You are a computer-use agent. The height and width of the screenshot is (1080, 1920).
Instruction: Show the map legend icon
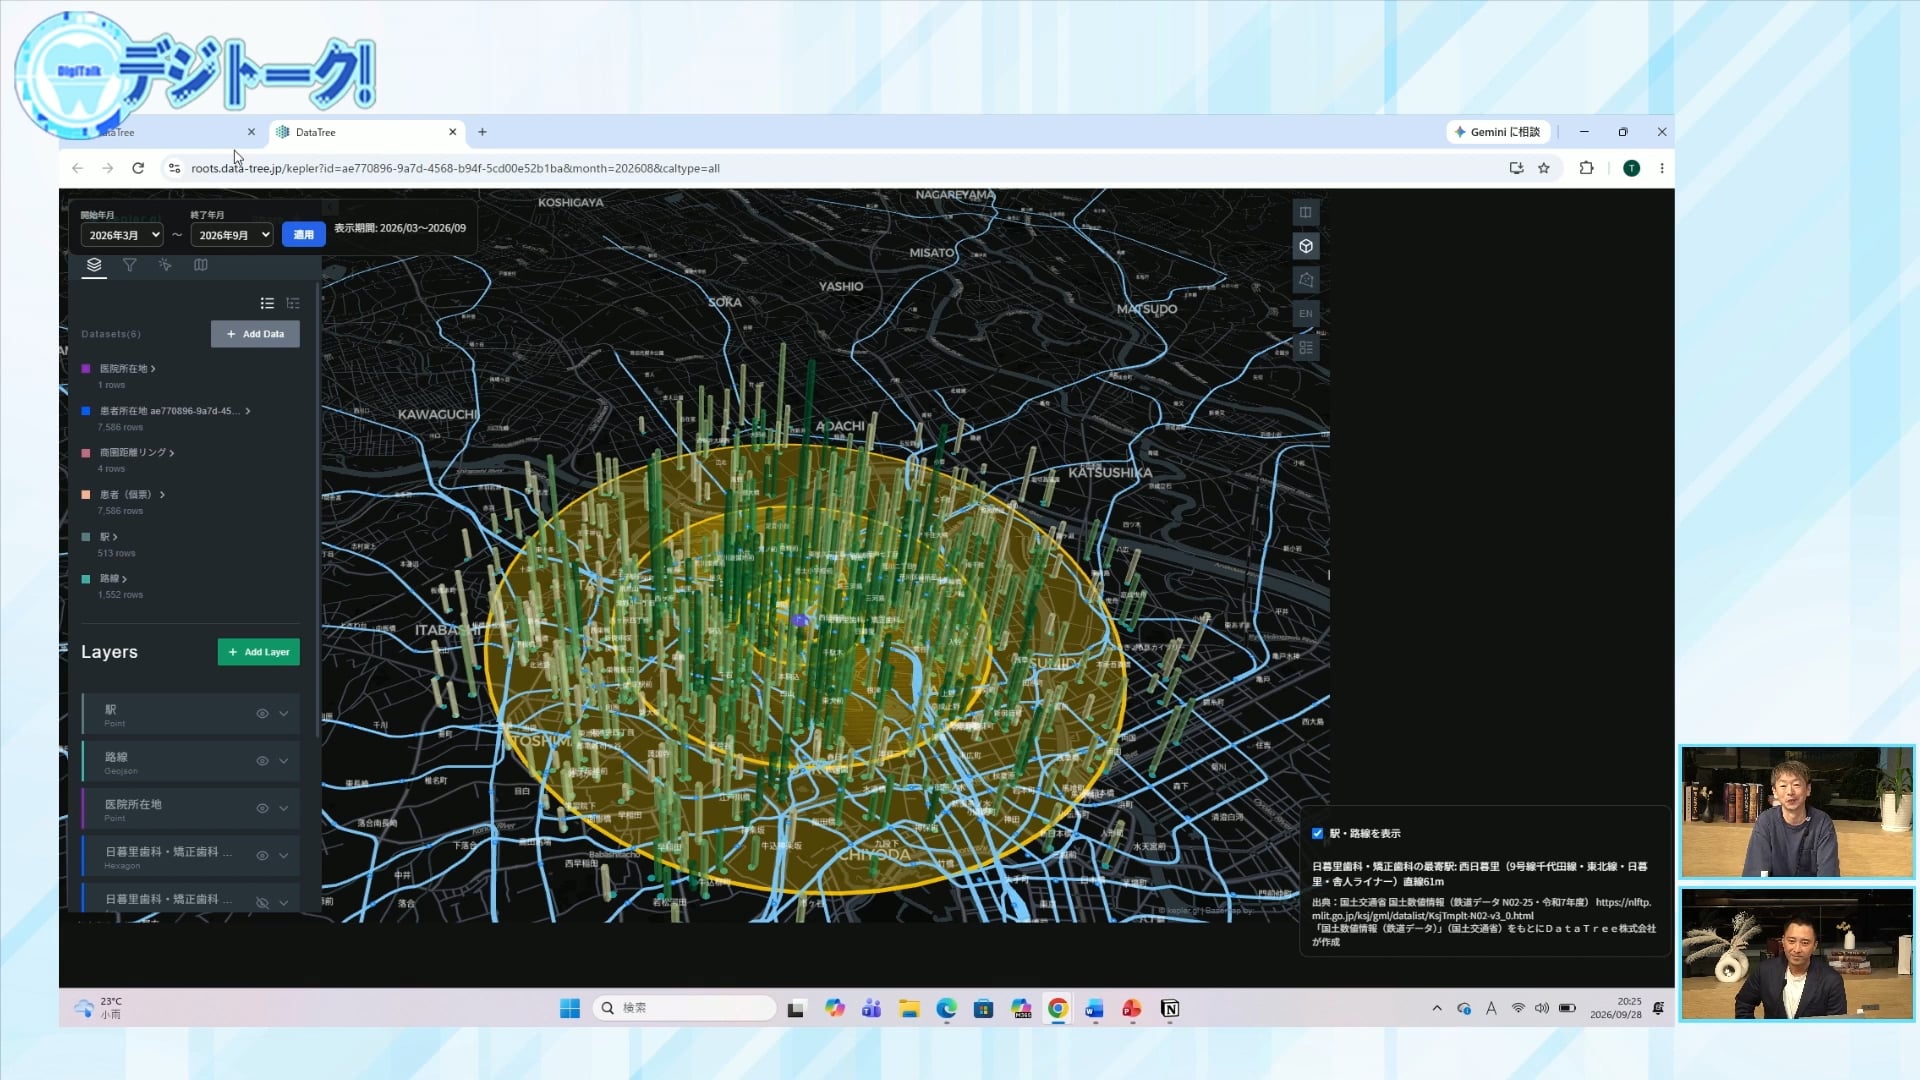click(x=1305, y=348)
